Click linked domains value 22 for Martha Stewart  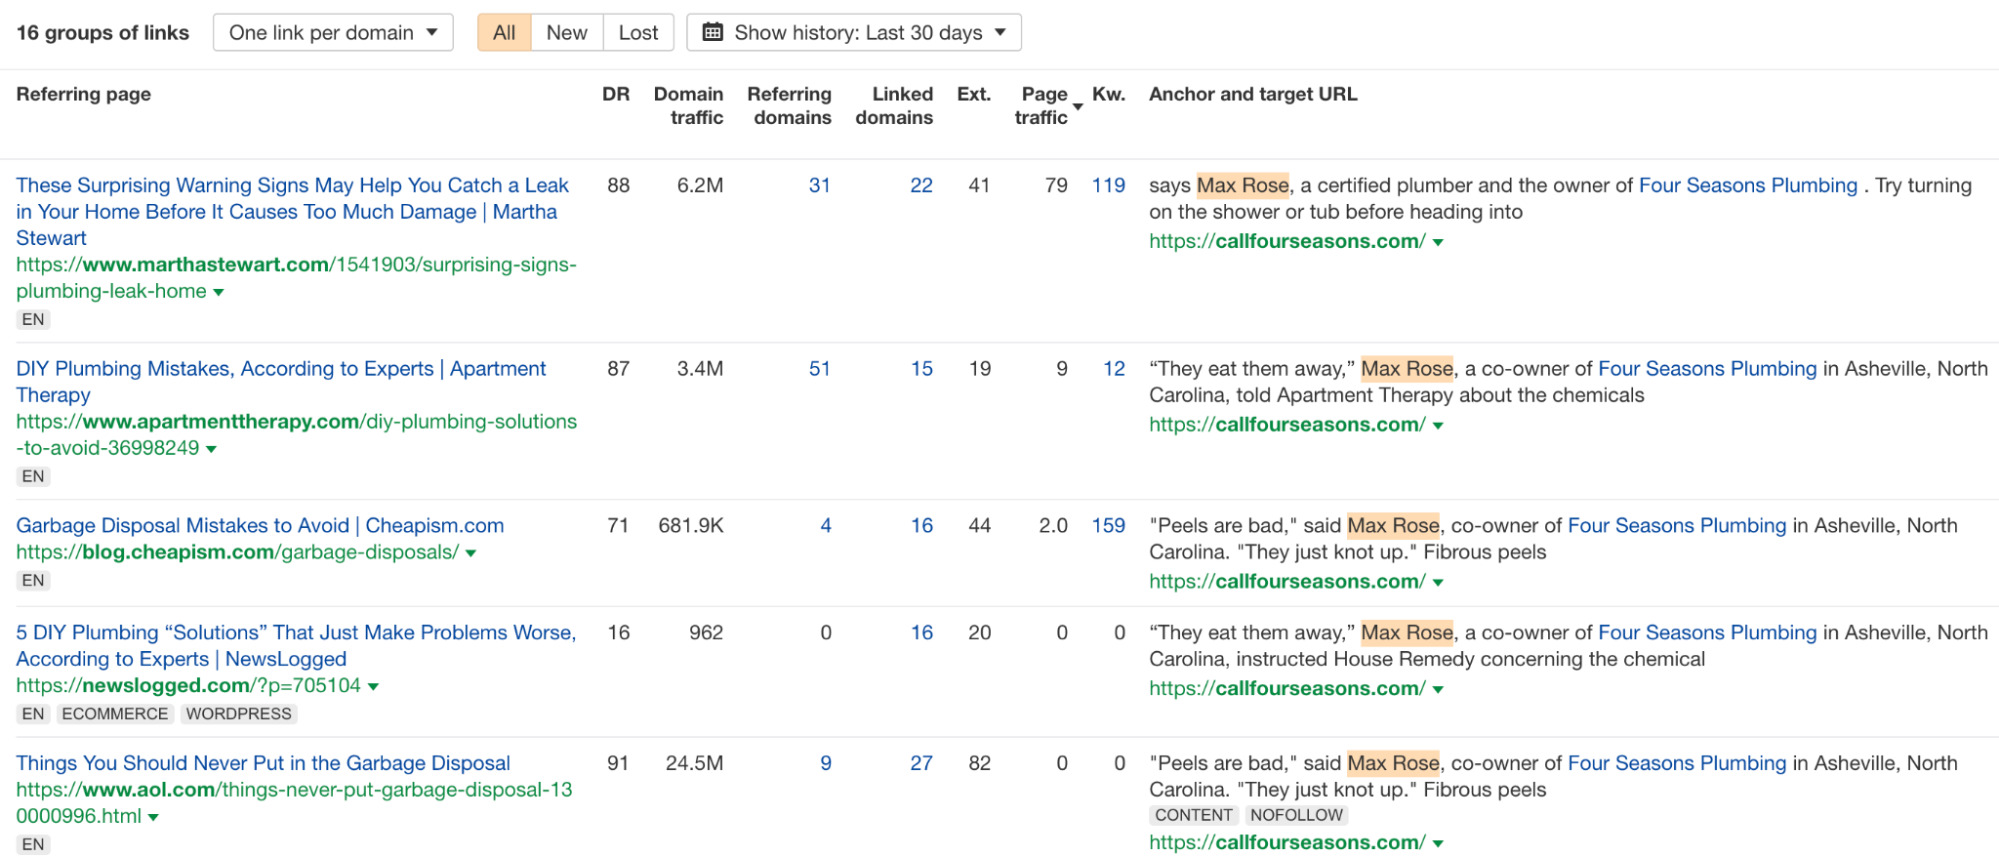(x=922, y=185)
